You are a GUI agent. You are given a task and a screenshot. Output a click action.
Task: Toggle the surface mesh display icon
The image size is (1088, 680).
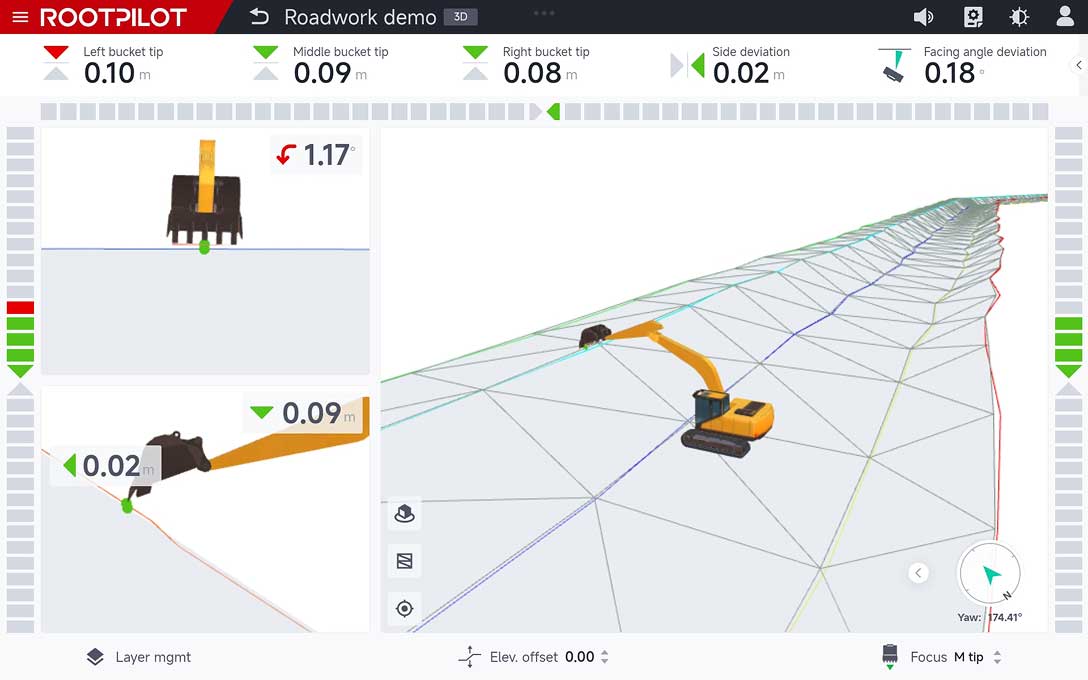pyautogui.click(x=405, y=561)
